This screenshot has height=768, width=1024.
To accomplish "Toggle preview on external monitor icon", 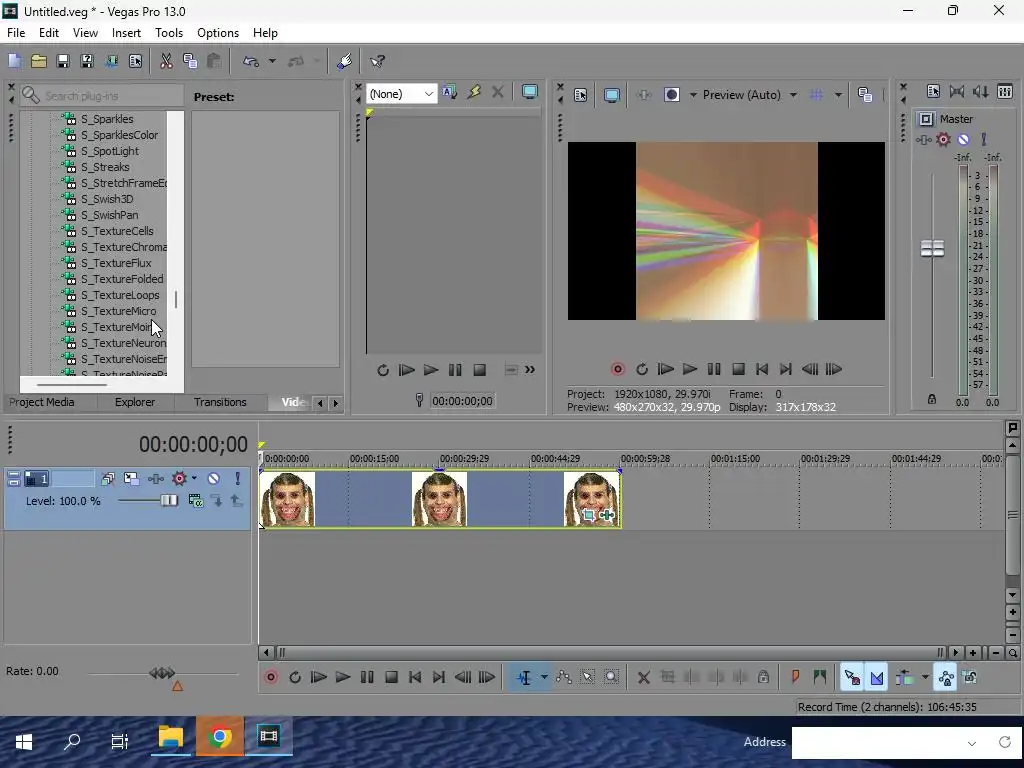I will [611, 95].
